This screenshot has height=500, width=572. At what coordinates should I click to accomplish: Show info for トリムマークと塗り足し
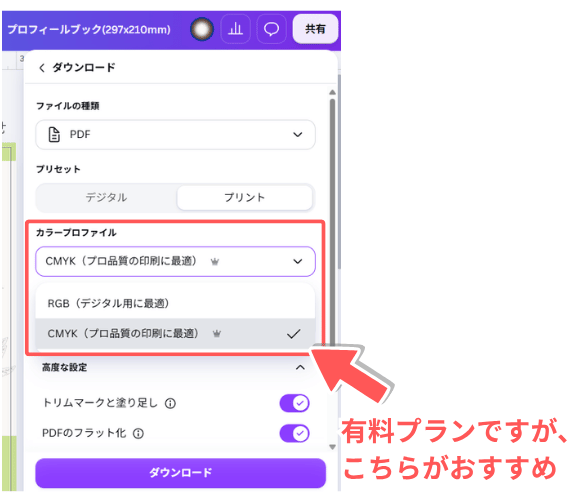[x=170, y=403]
